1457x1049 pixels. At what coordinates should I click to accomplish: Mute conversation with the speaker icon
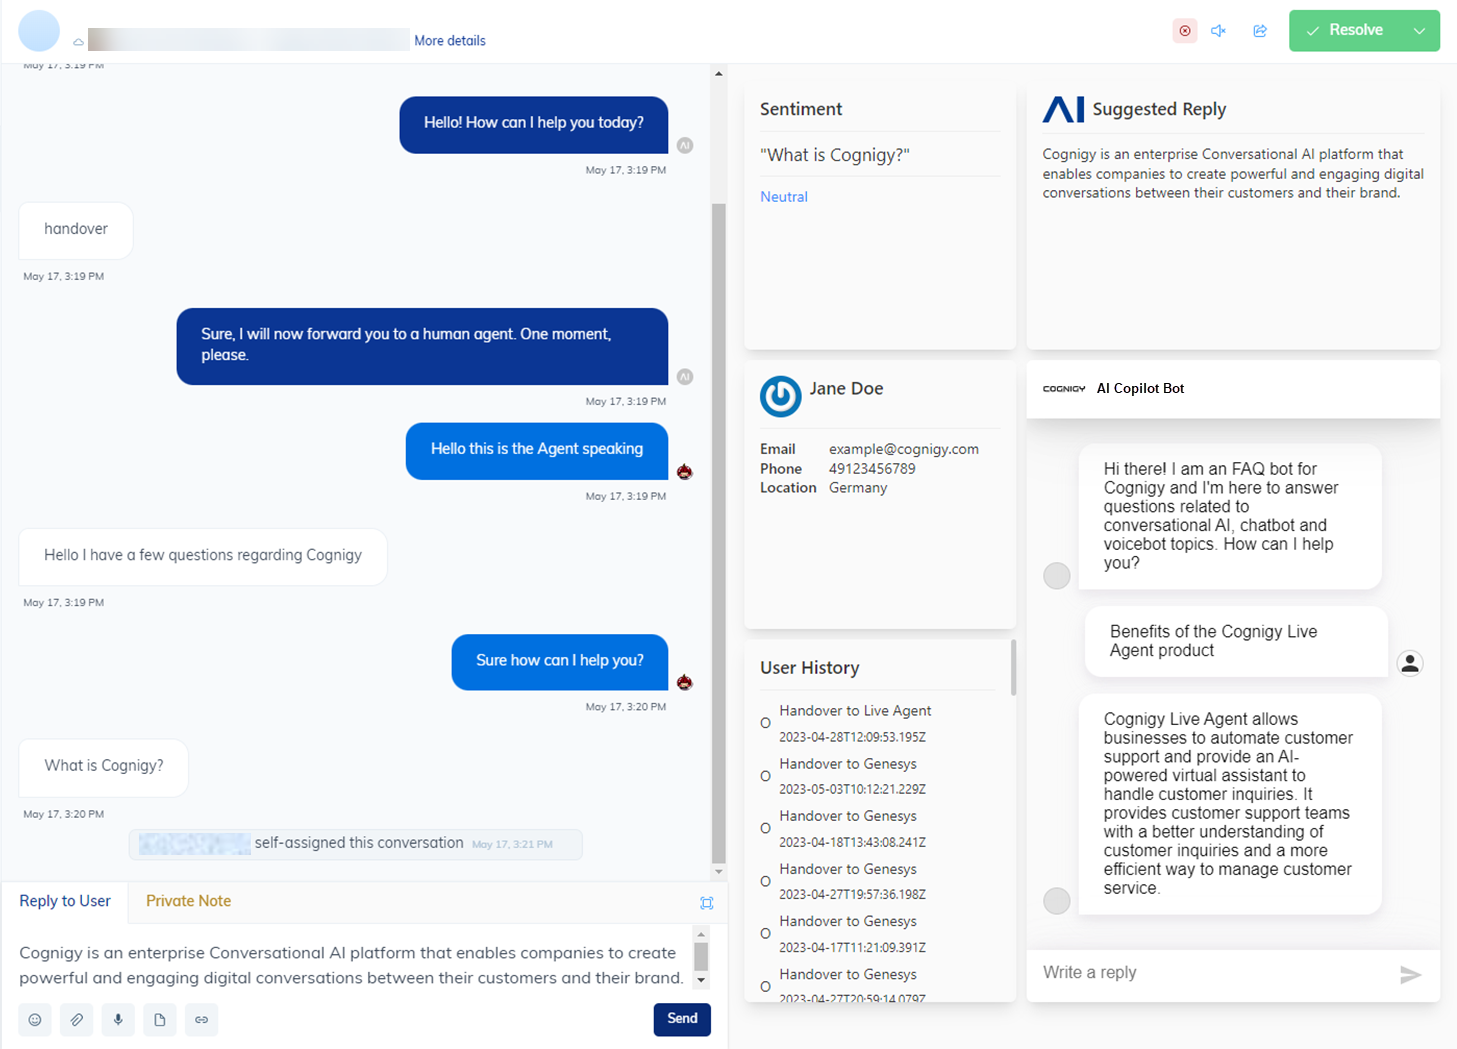point(1218,30)
